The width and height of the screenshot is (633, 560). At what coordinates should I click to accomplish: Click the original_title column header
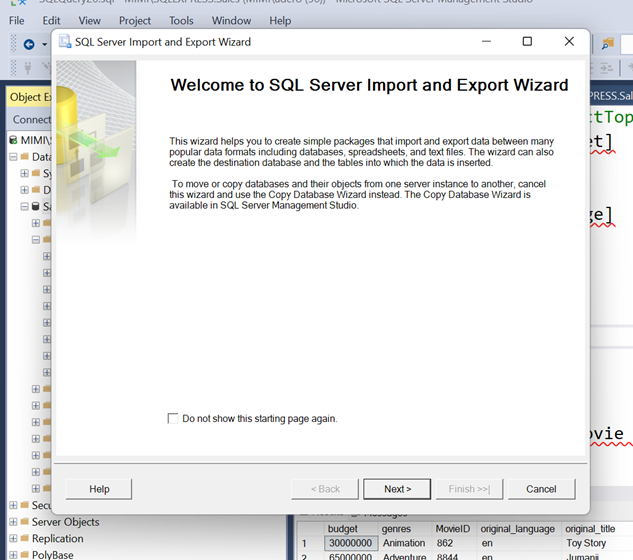coord(597,529)
